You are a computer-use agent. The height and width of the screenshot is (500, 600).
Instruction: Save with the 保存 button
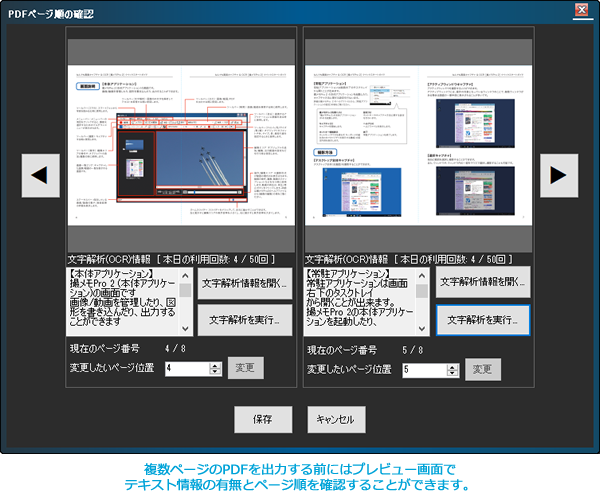pos(263,419)
